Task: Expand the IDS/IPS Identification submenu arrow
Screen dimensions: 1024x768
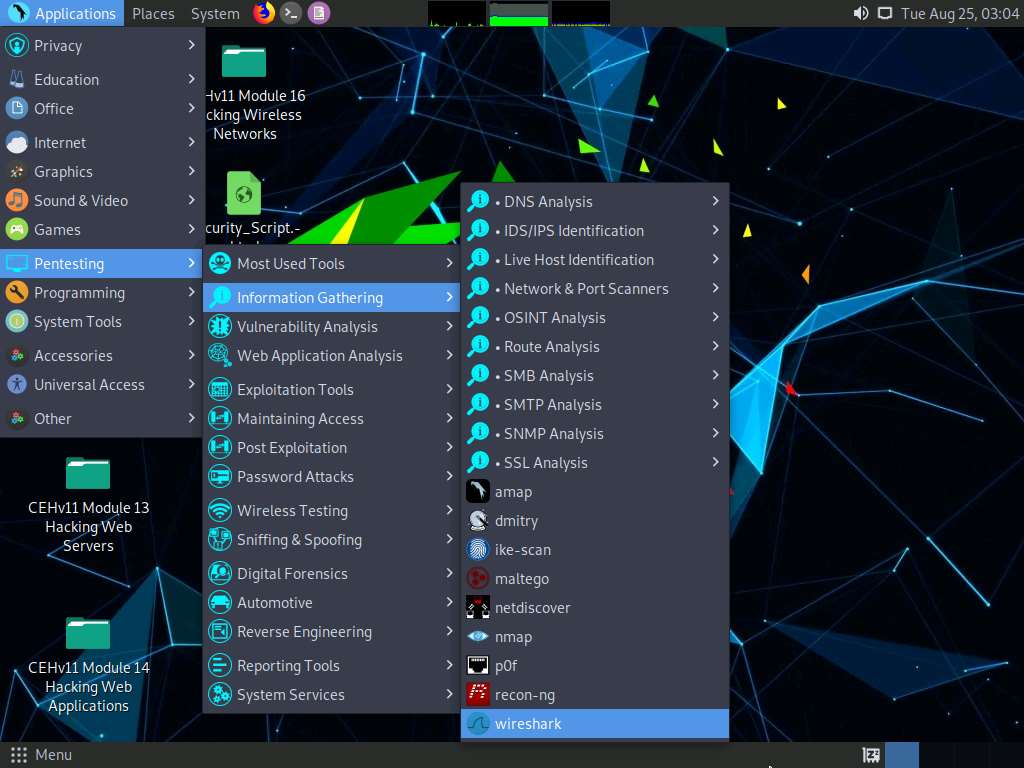Action: coord(715,230)
